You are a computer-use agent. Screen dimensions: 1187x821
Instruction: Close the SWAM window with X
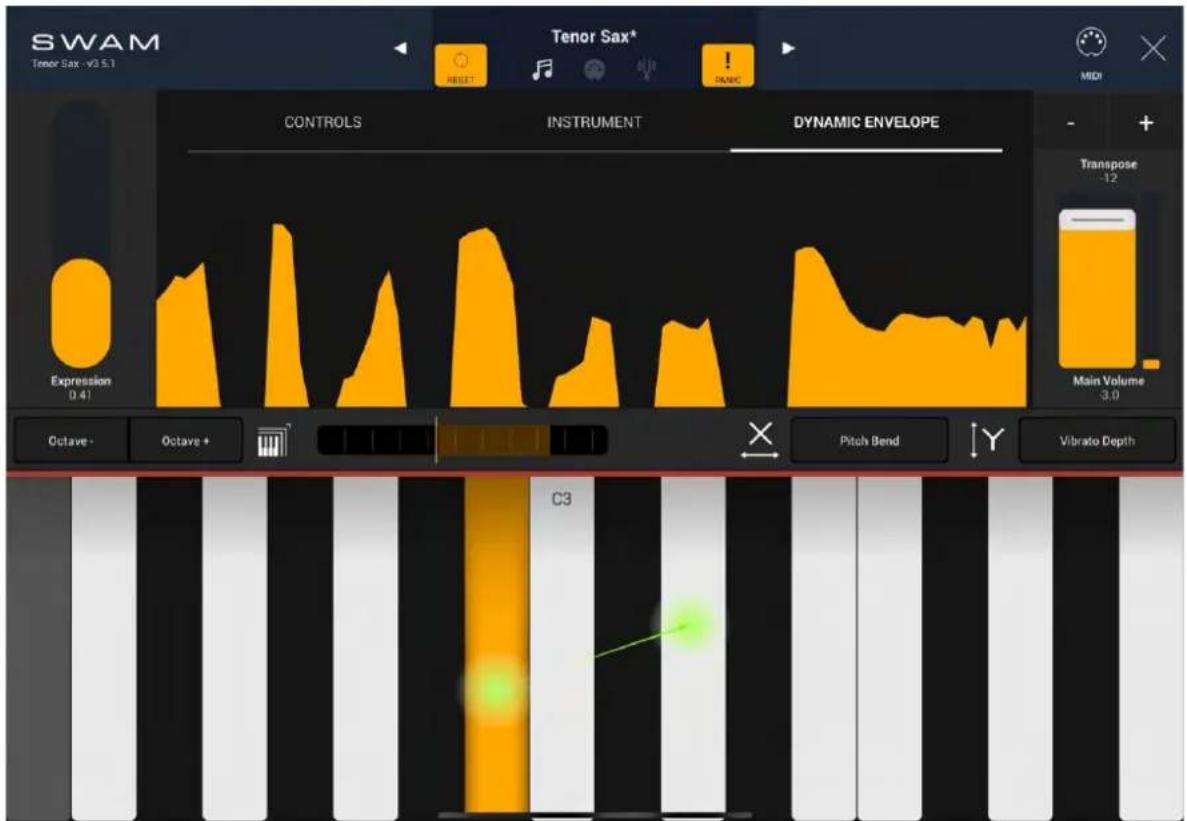(x=1153, y=49)
